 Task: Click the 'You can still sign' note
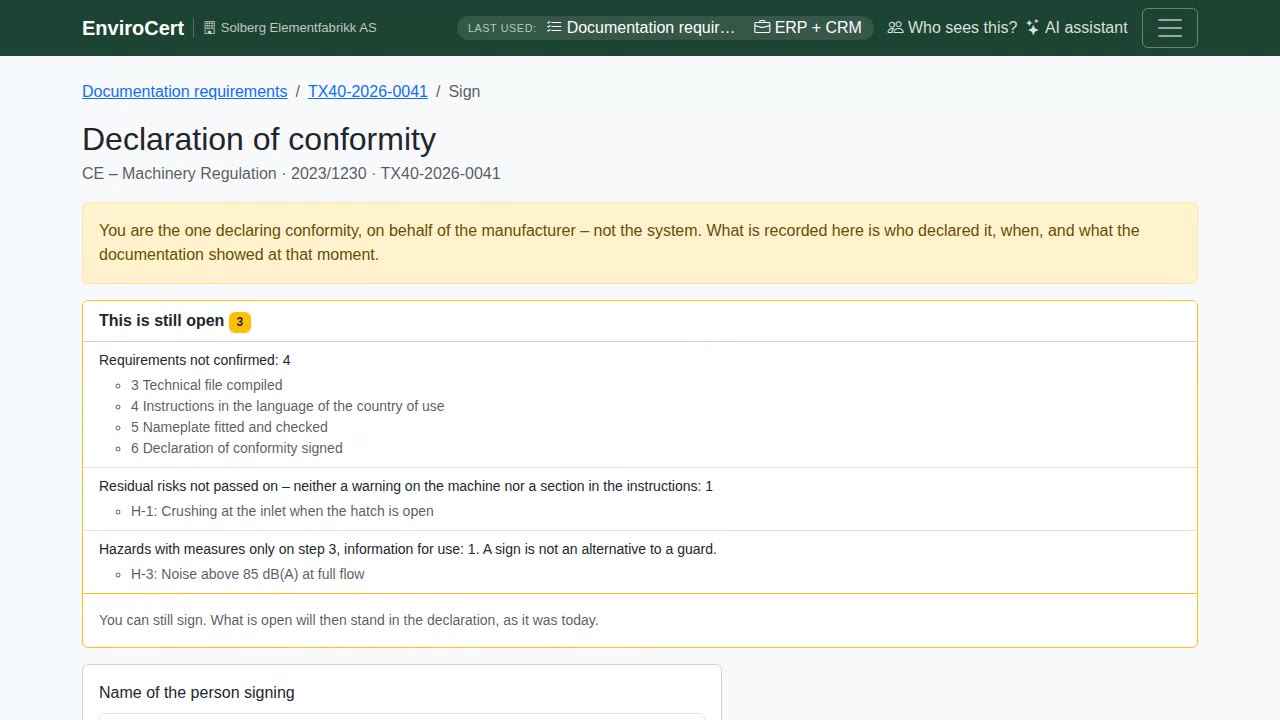pos(349,620)
